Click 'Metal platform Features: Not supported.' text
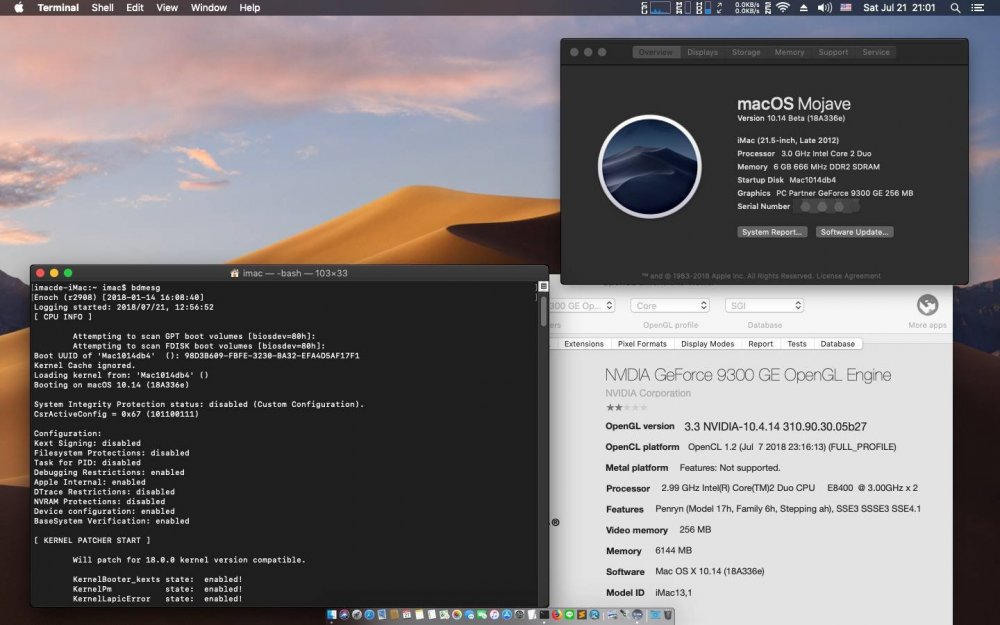This screenshot has height=625, width=1000. coord(693,467)
